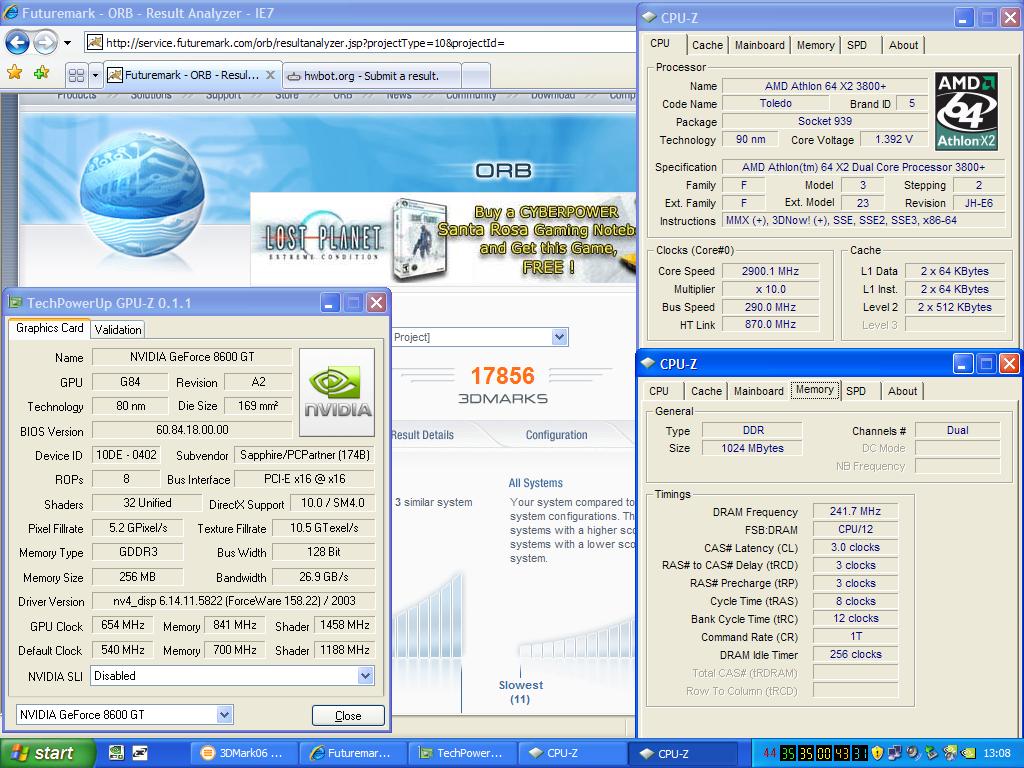The height and width of the screenshot is (768, 1024).
Task: Click the red 44 temperature tray readout
Action: pyautogui.click(x=770, y=754)
